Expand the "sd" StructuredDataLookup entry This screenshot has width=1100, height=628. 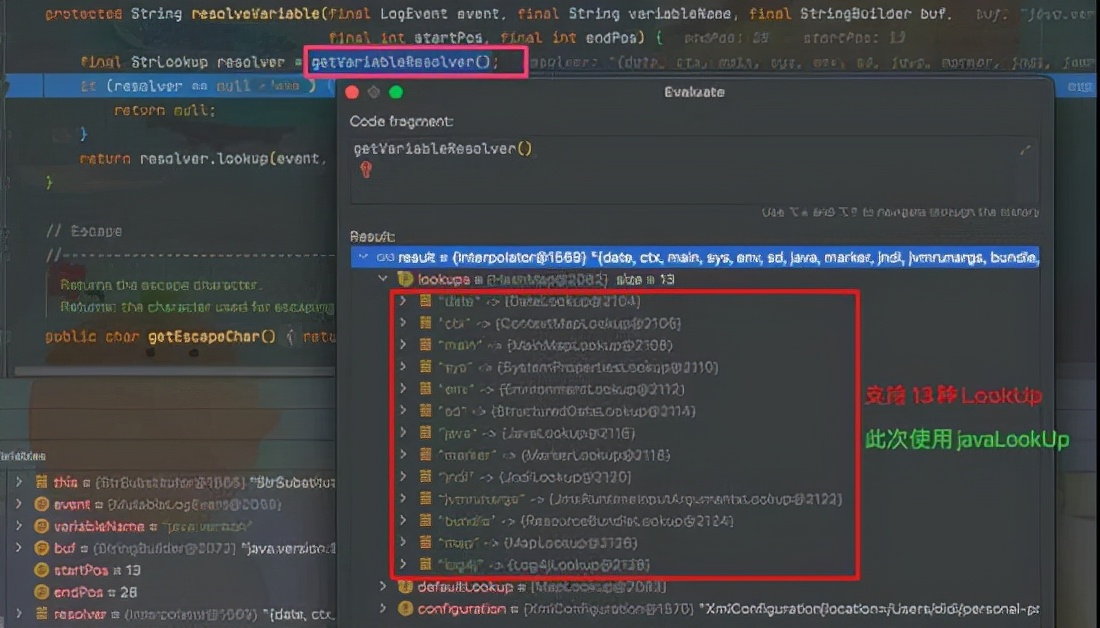(x=403, y=410)
